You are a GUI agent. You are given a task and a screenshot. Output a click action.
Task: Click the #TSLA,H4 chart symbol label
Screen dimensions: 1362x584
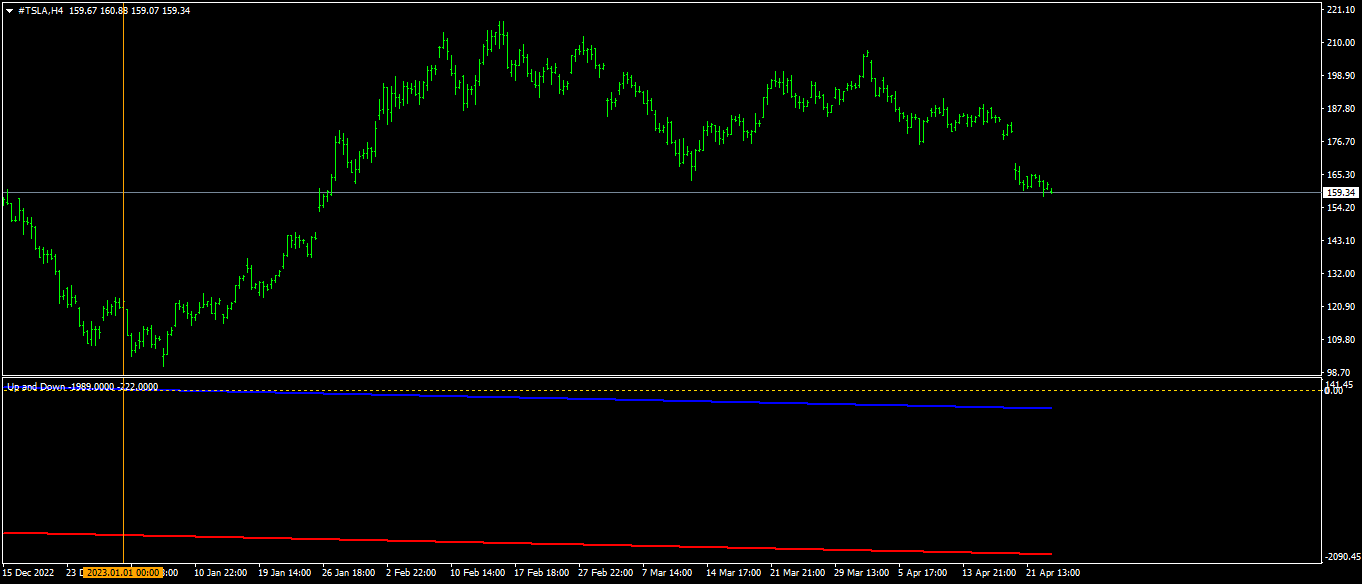[41, 10]
